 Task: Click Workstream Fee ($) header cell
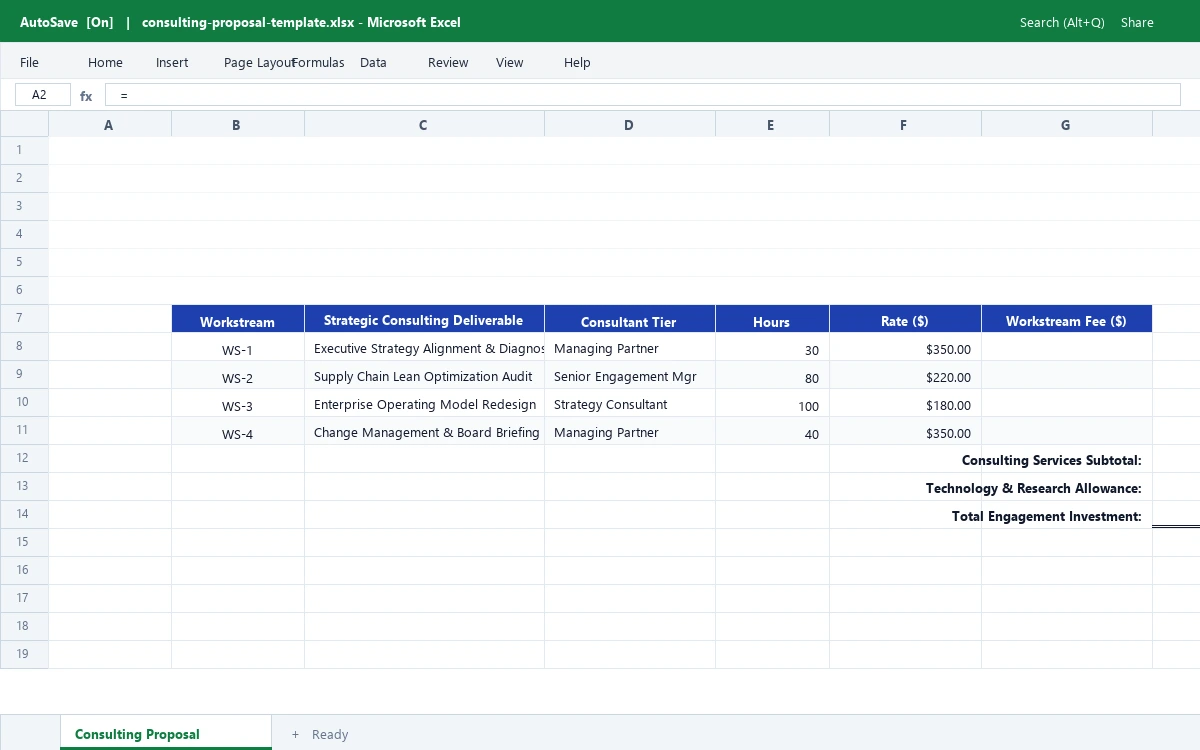pyautogui.click(x=1067, y=319)
